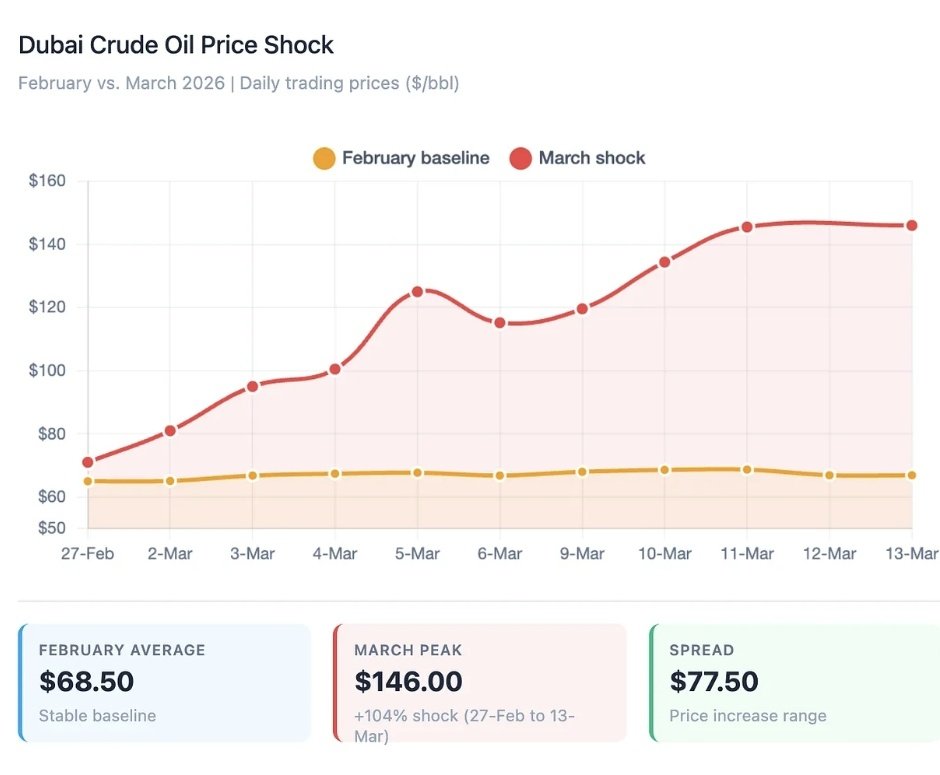Viewport: 940px width, 775px height.
Task: Click the March shock point at 6-Mar
Action: pyautogui.click(x=500, y=323)
